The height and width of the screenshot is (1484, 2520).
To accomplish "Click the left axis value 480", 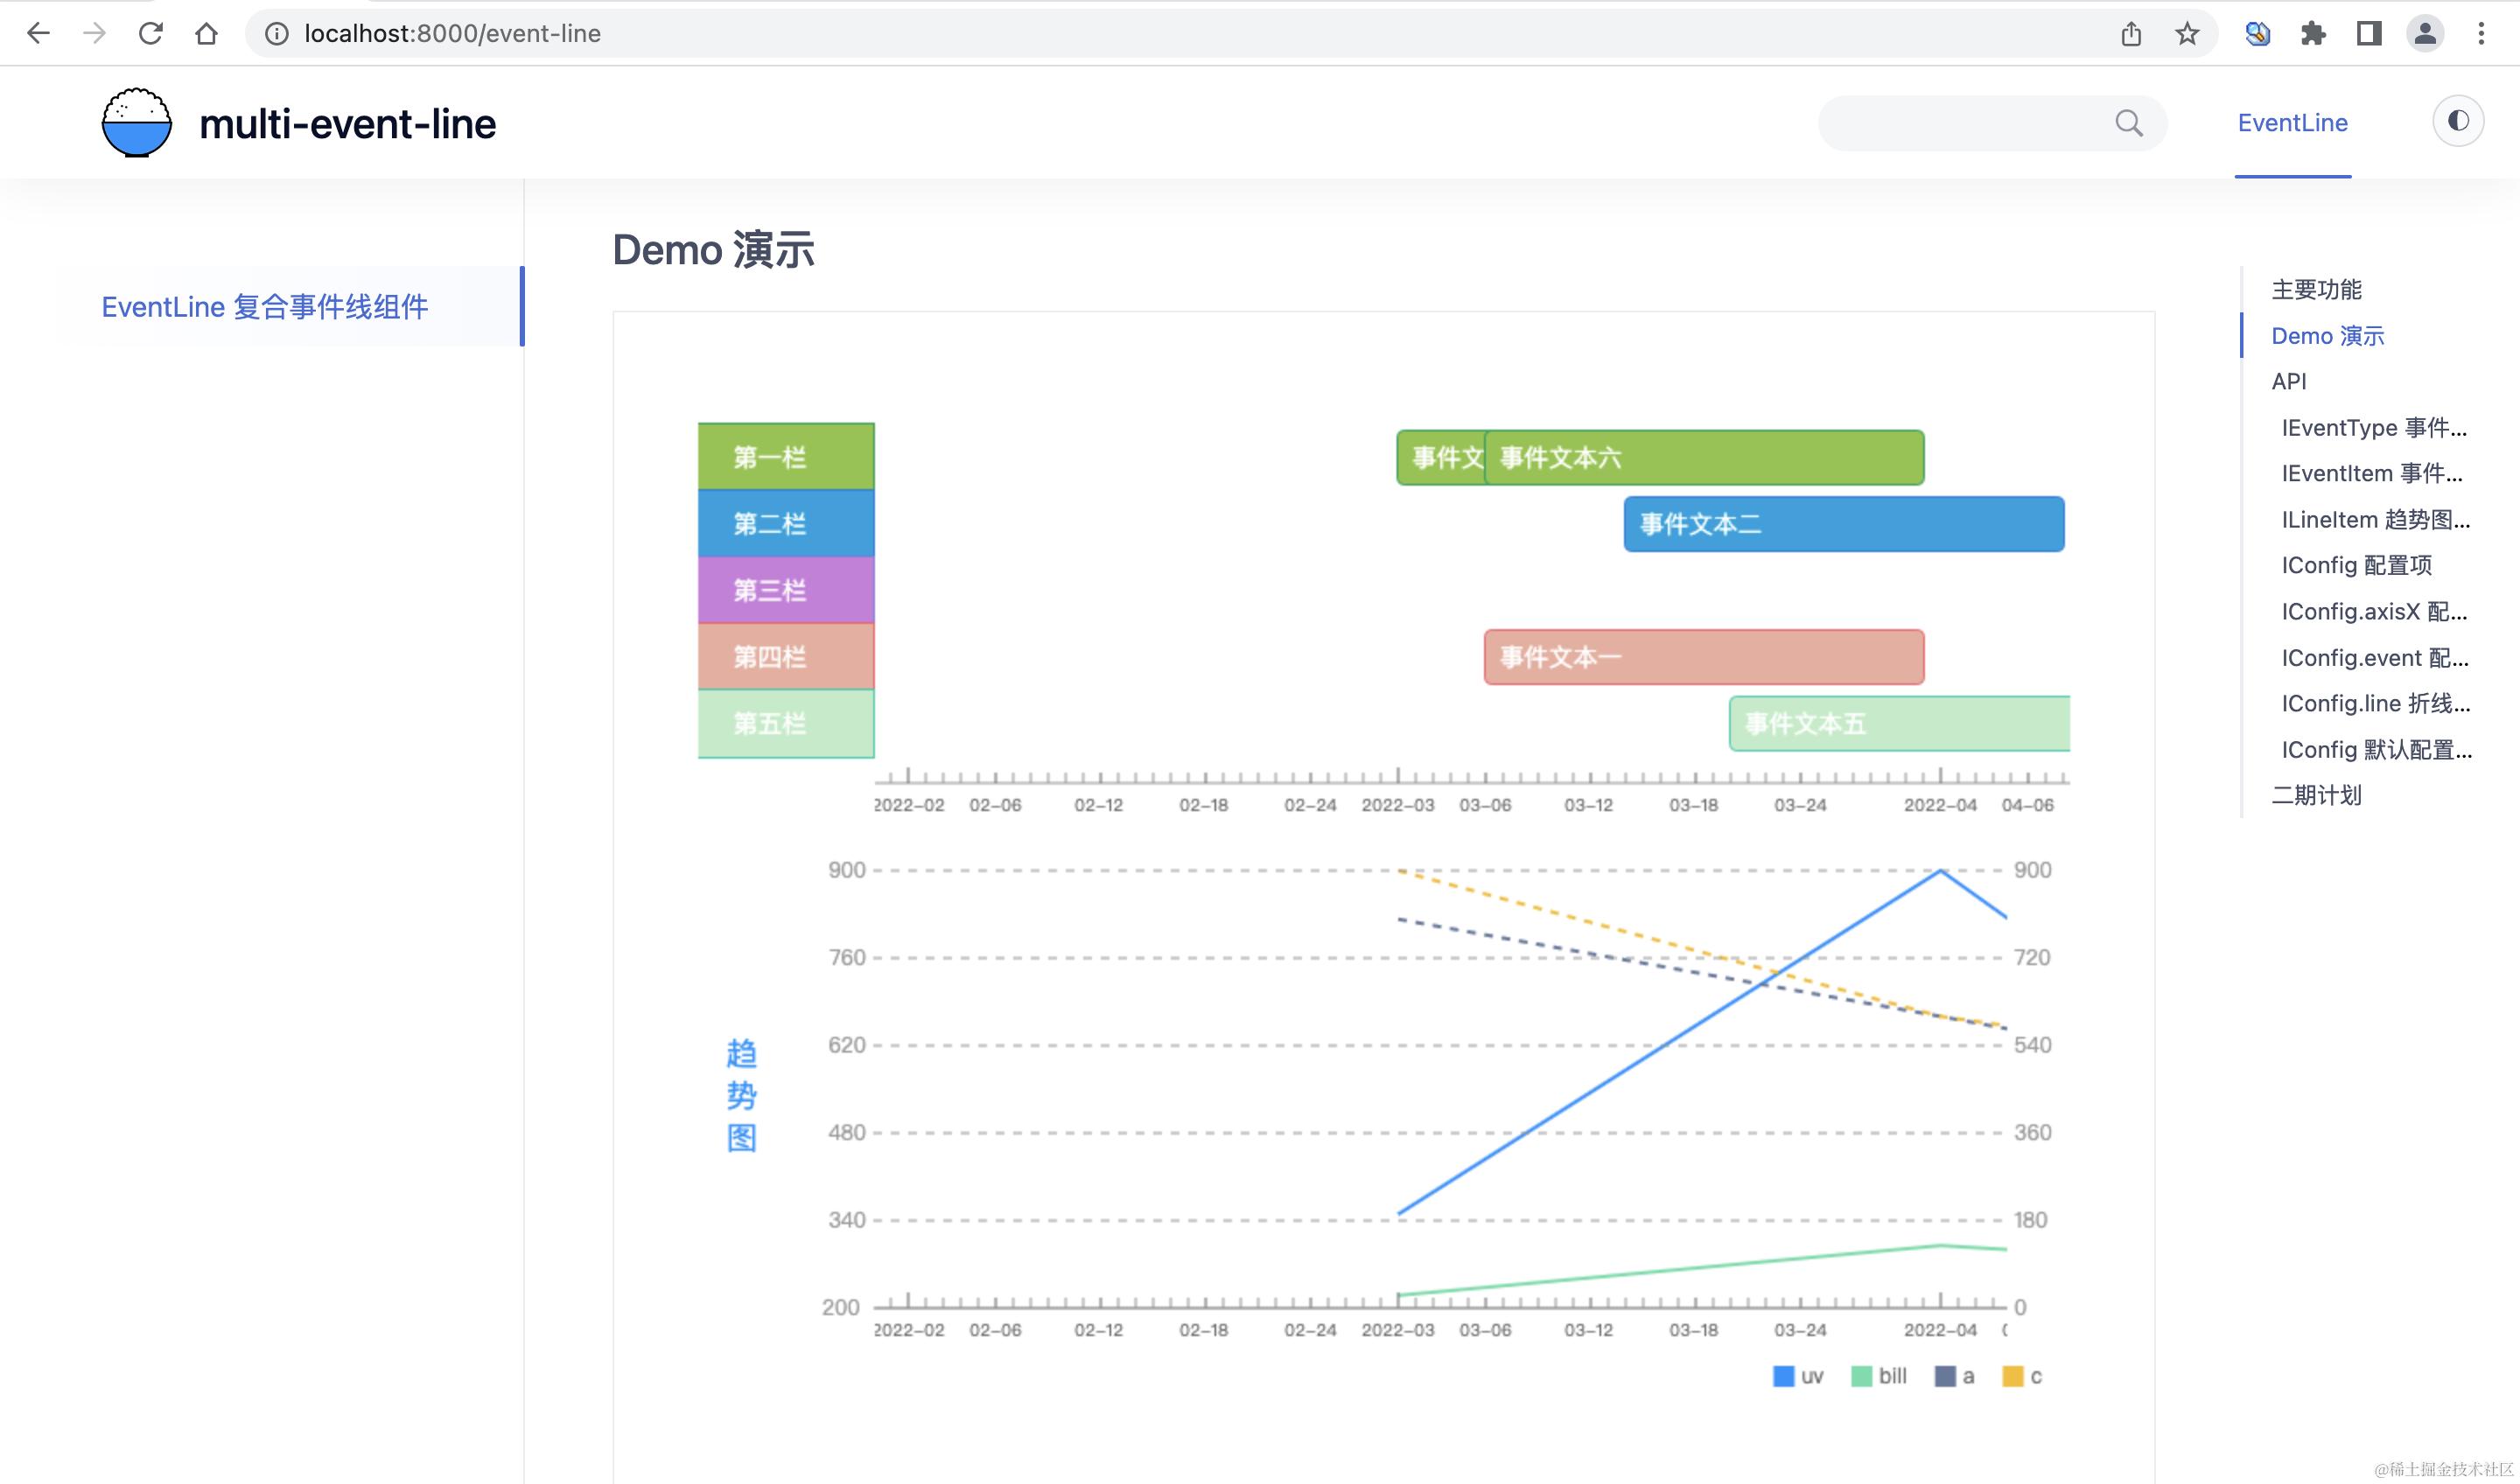I will coord(846,1132).
